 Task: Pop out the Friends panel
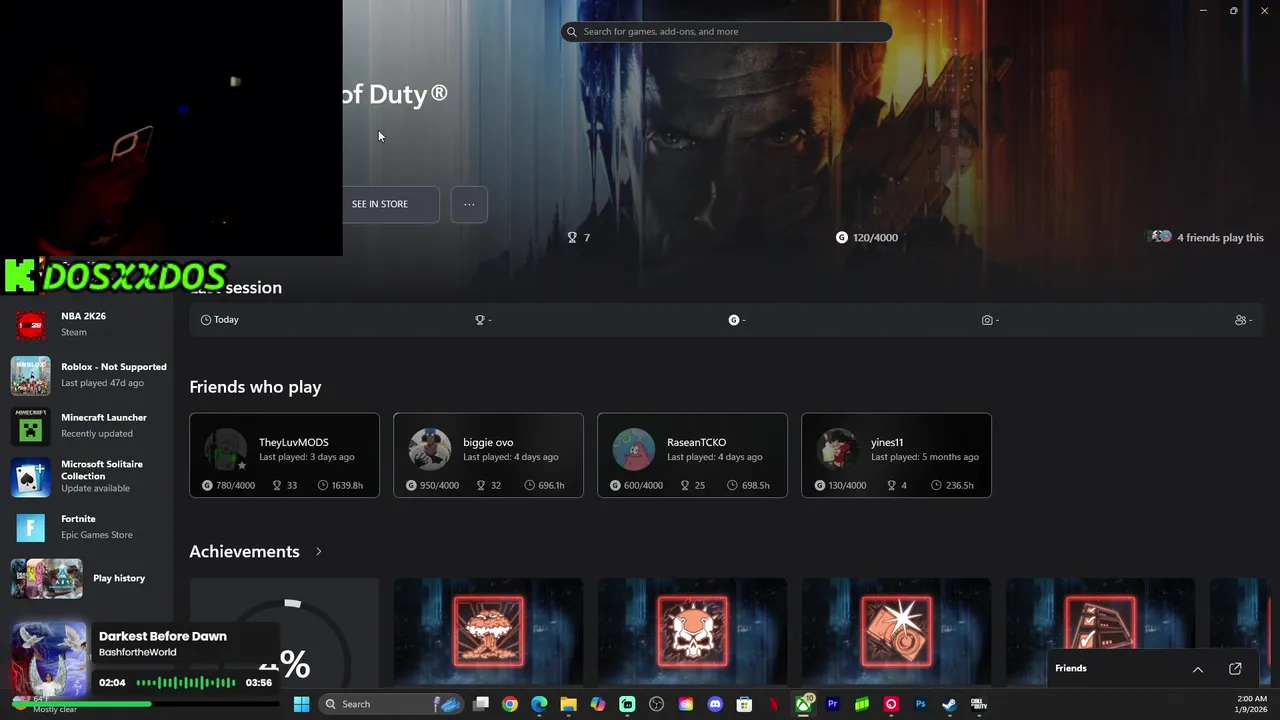[1235, 669]
